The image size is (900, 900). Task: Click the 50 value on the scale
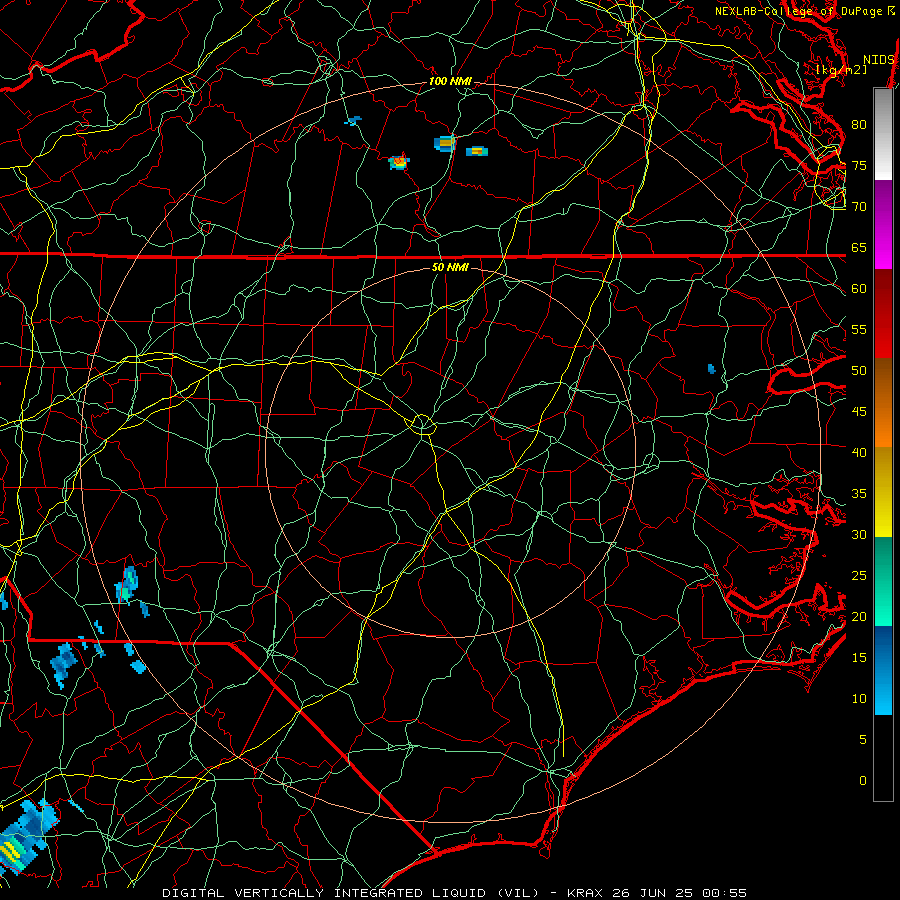(859, 370)
